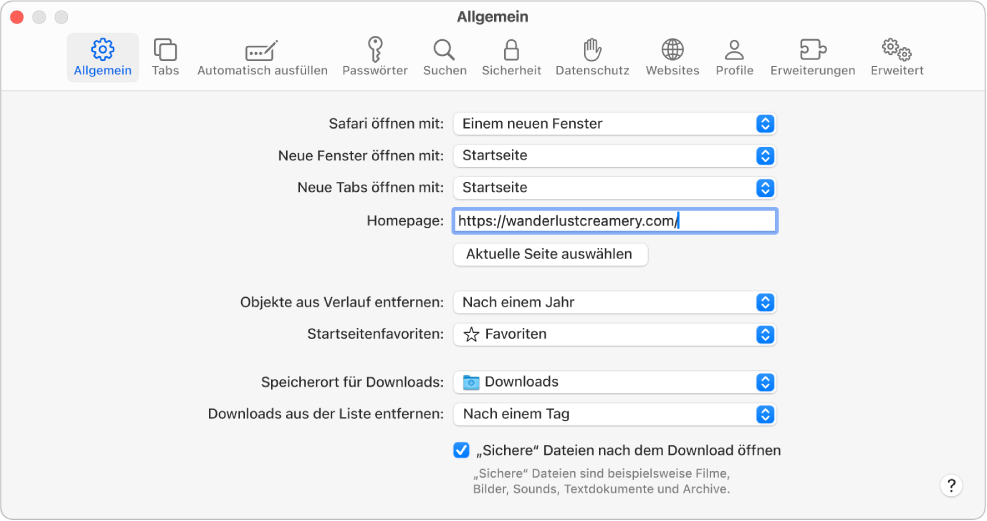This screenshot has width=987, height=521.
Task: Select the Allgemein tab
Action: pos(103,57)
